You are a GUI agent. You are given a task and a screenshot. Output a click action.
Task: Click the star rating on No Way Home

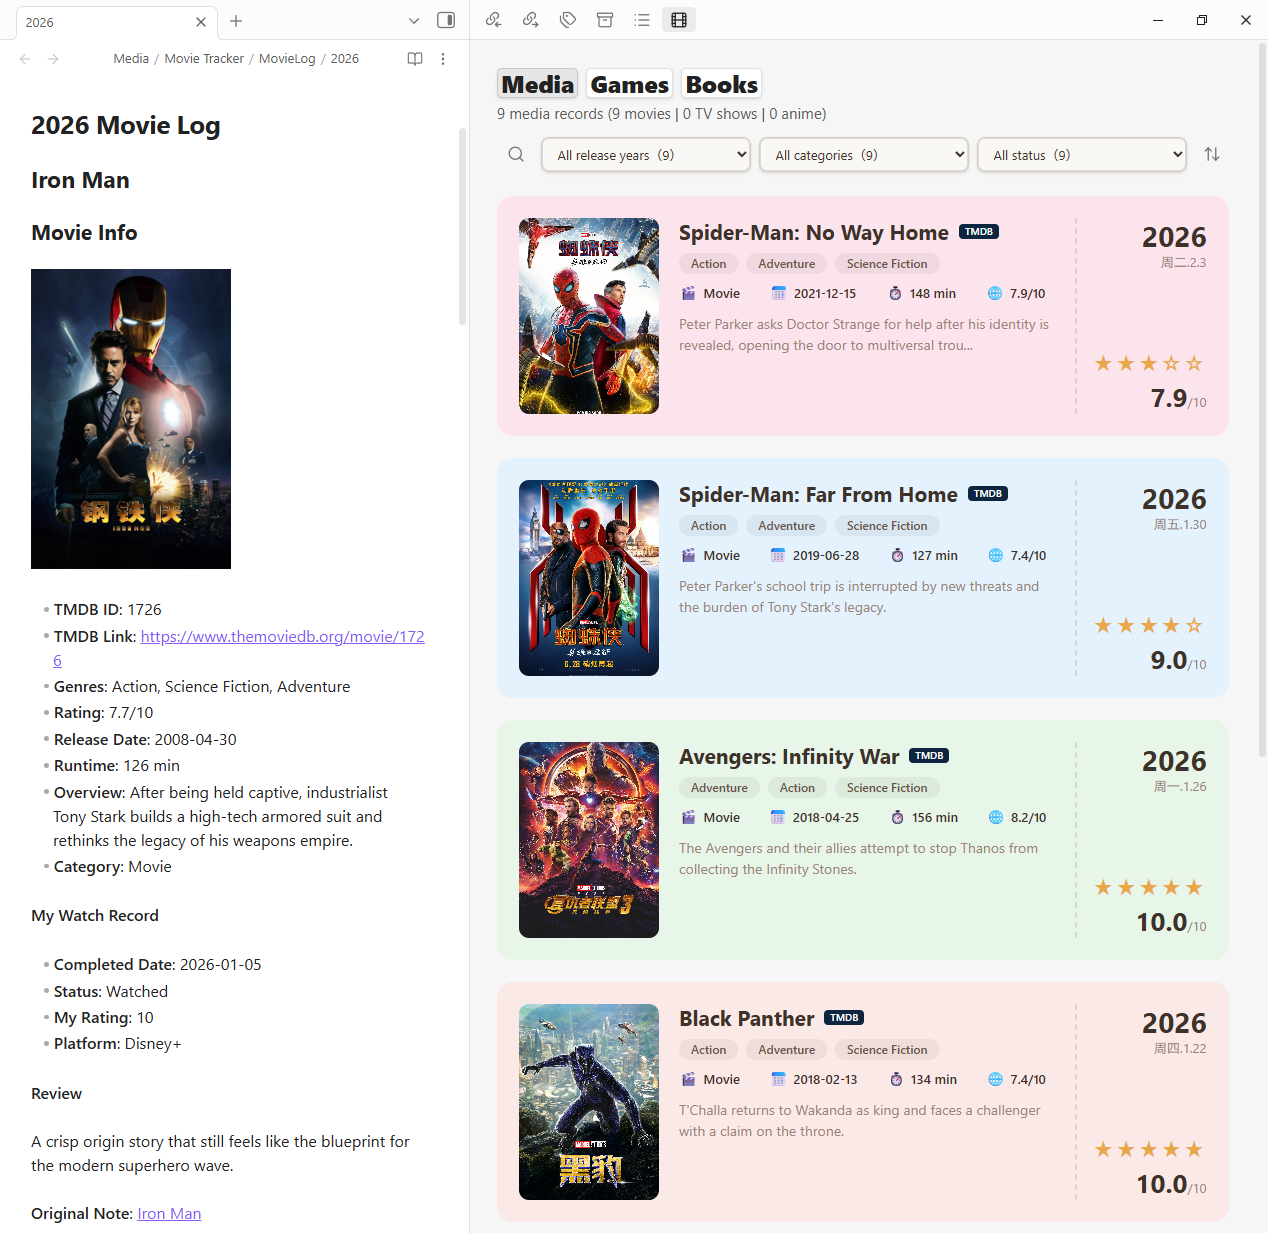[1148, 363]
